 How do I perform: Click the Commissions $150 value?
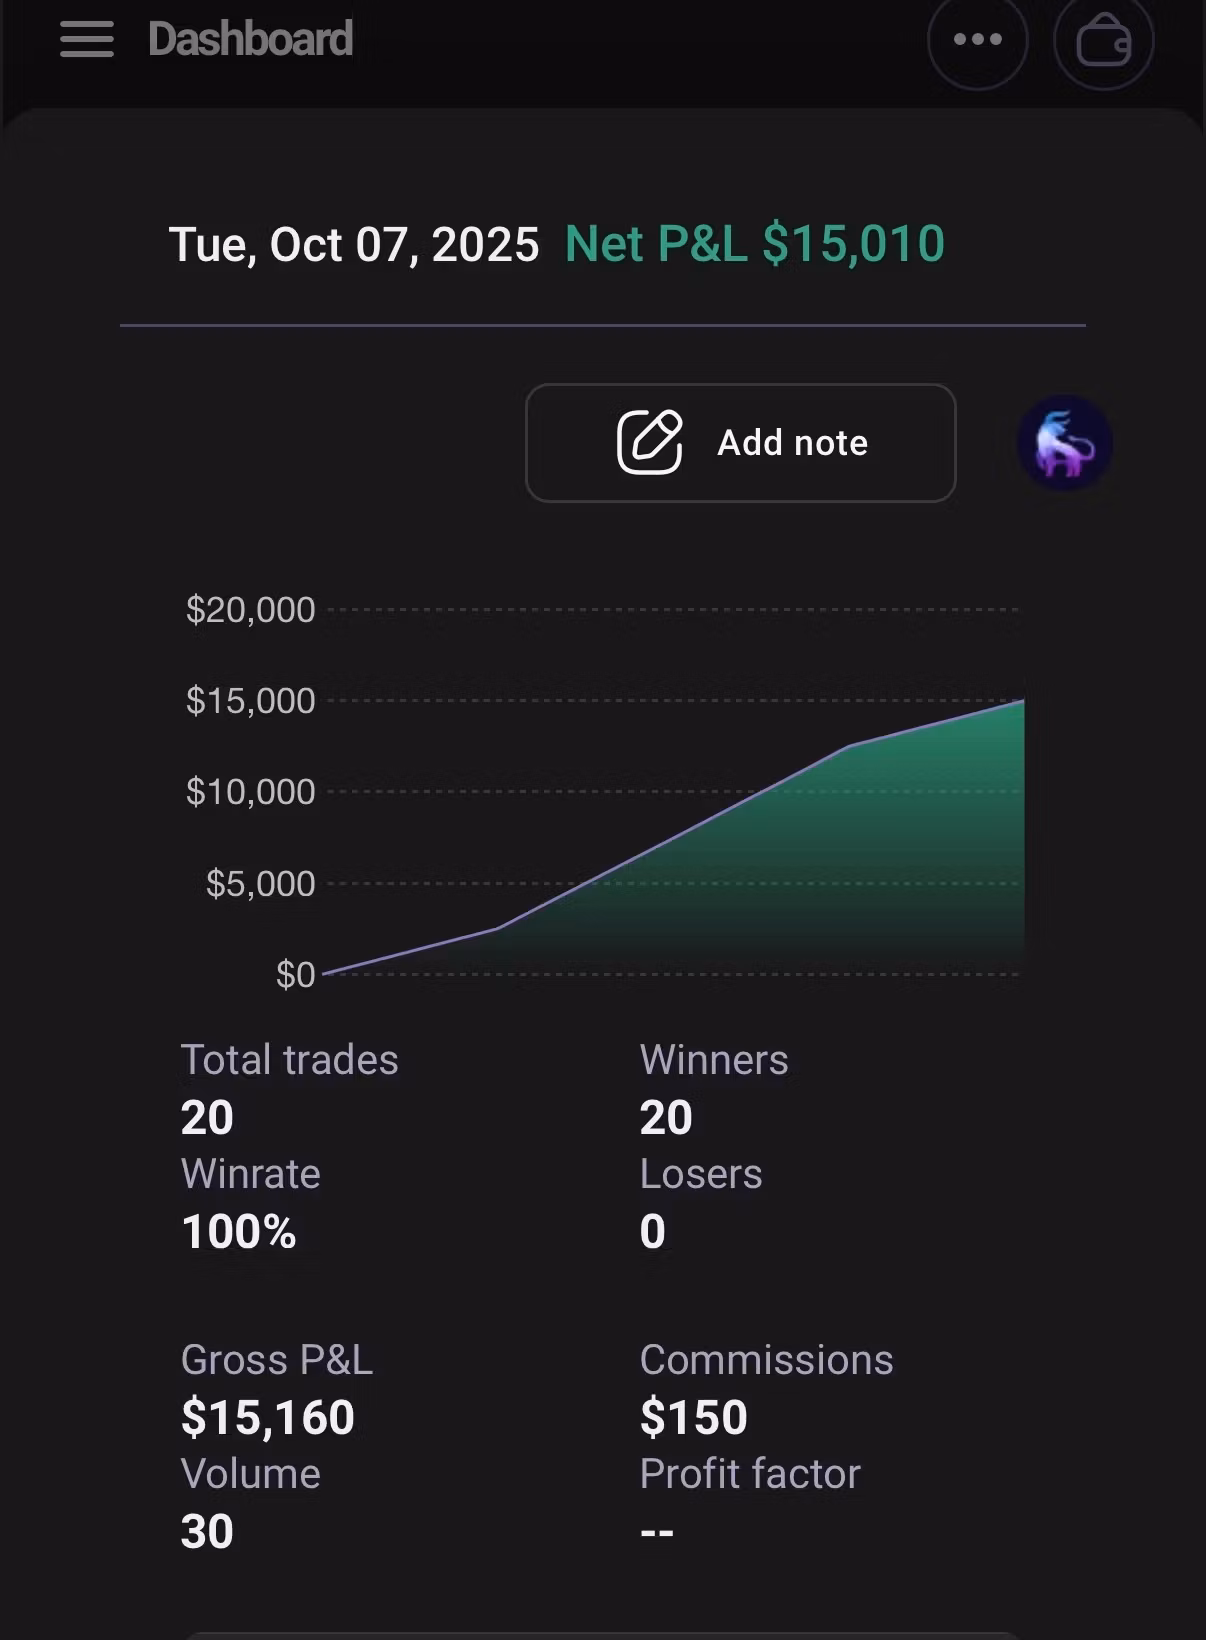tap(694, 1418)
